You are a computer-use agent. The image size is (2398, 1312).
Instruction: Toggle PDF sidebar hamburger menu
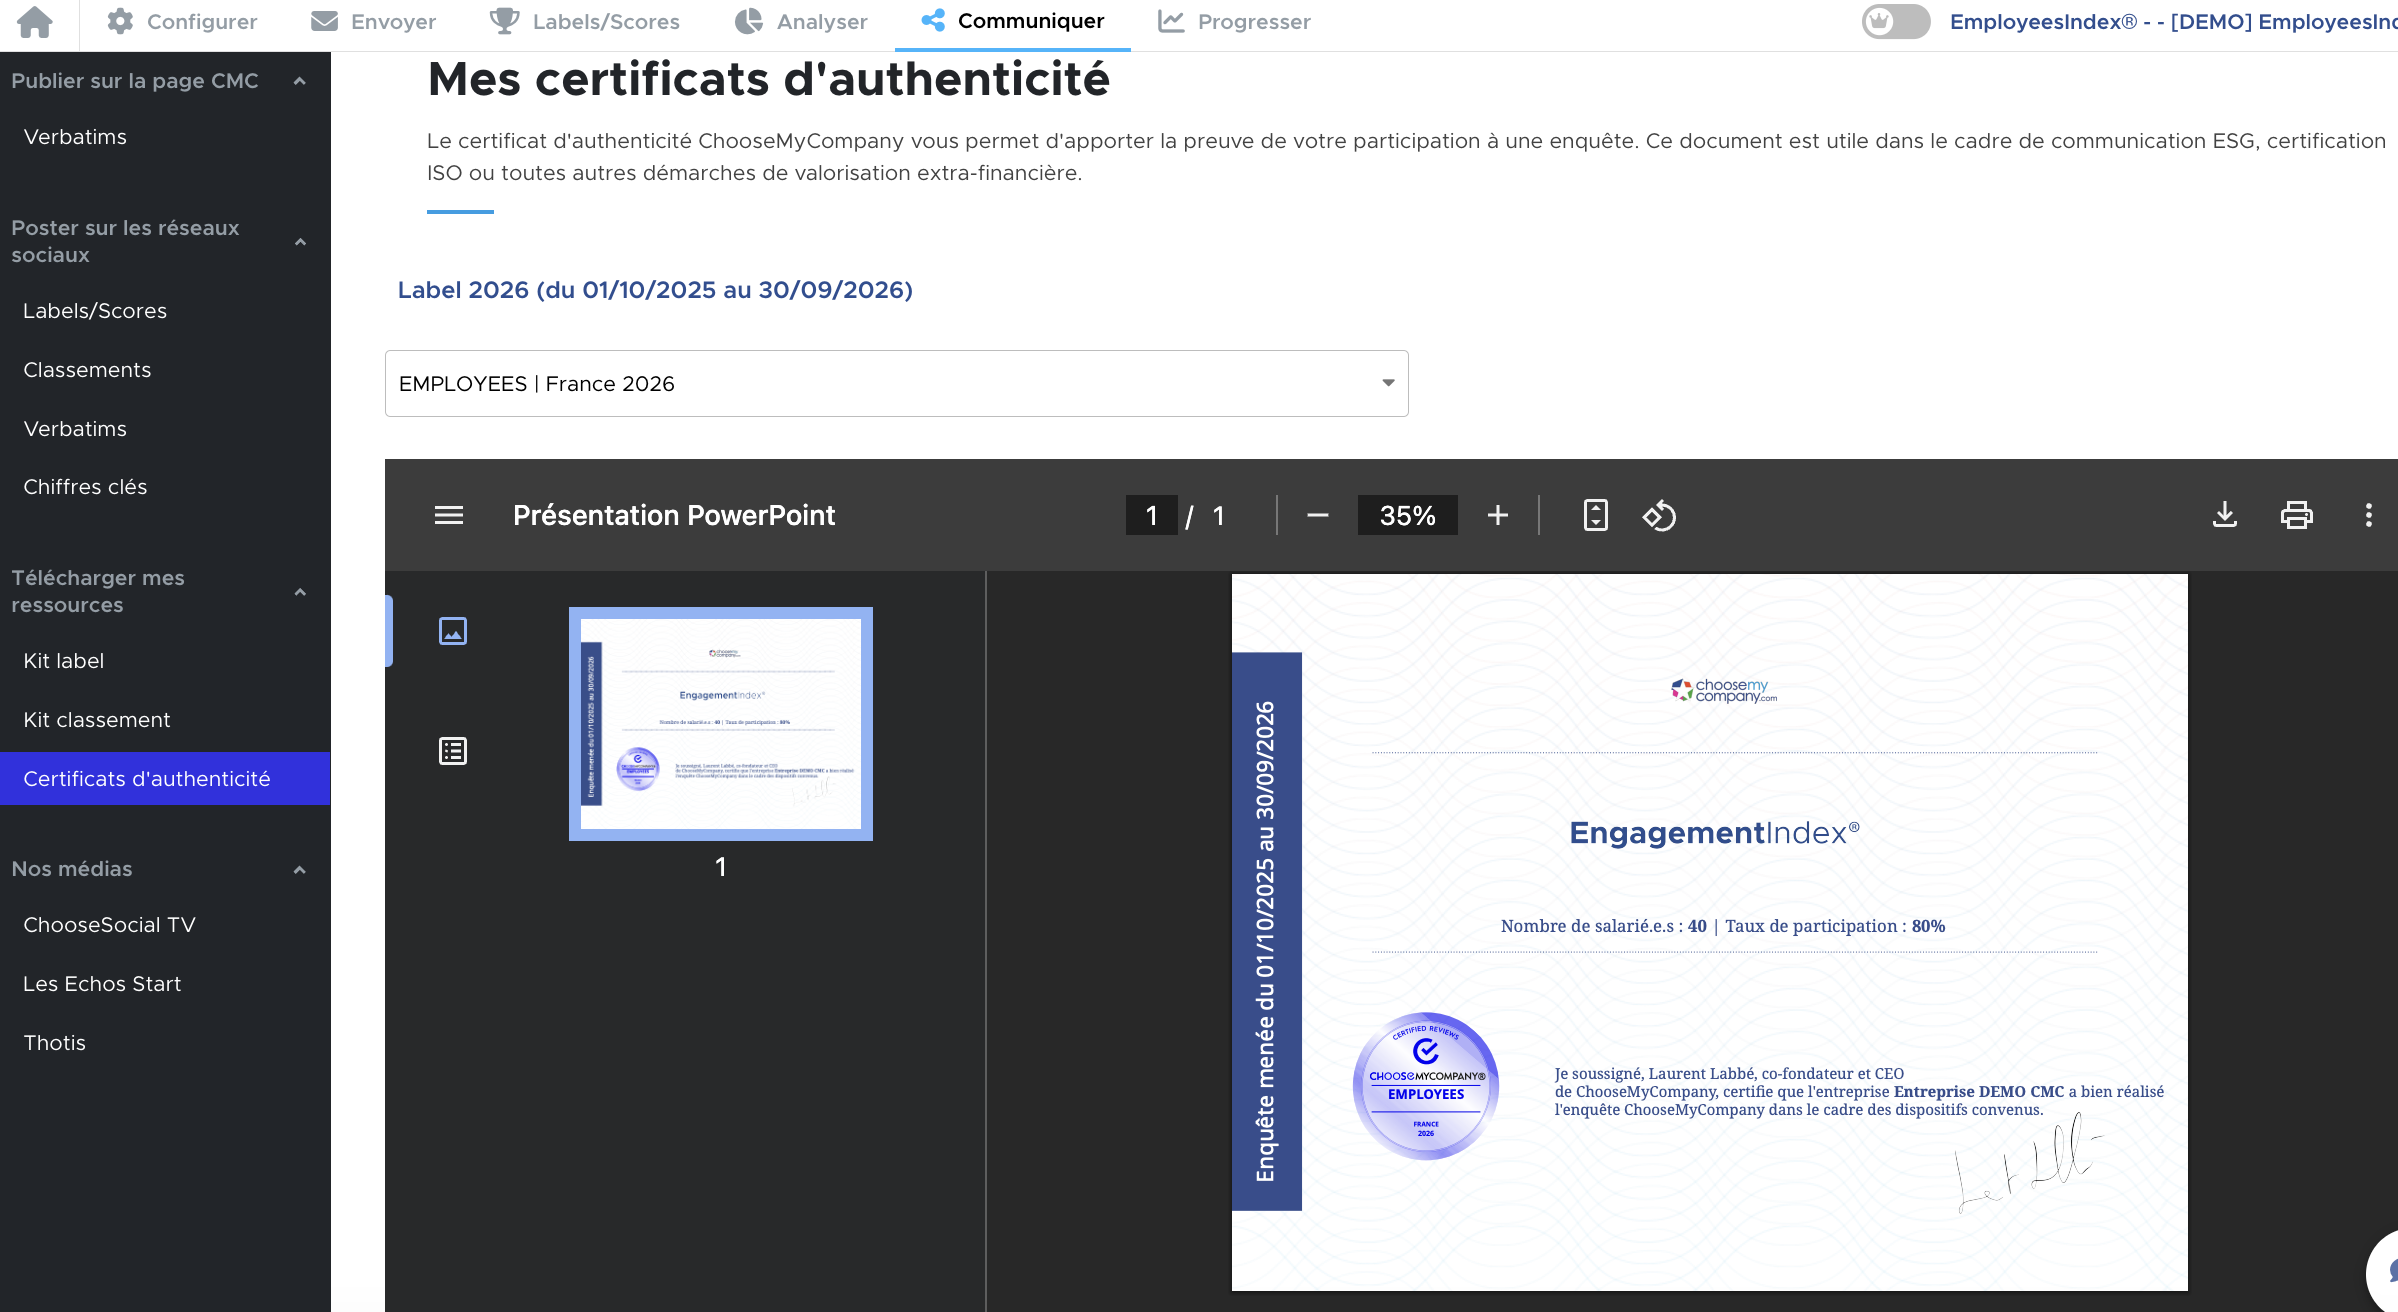[x=449, y=516]
